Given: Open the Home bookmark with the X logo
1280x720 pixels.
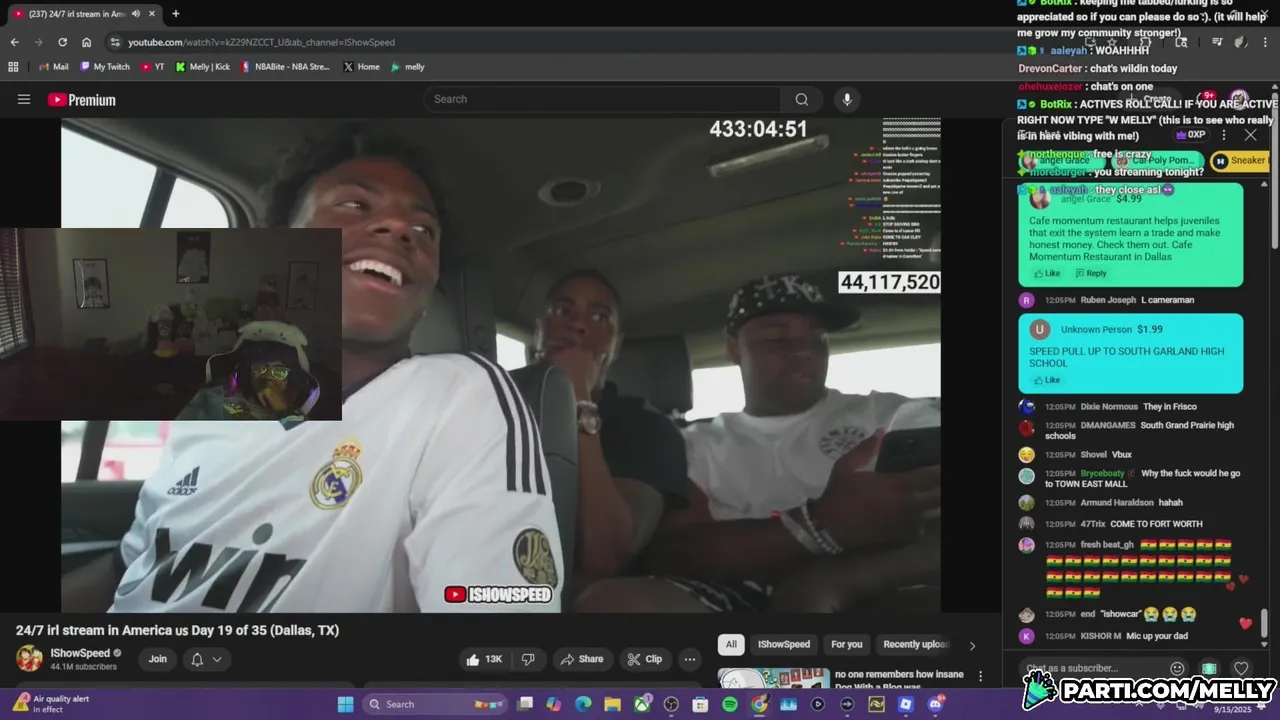Looking at the screenshot, I should 361,67.
